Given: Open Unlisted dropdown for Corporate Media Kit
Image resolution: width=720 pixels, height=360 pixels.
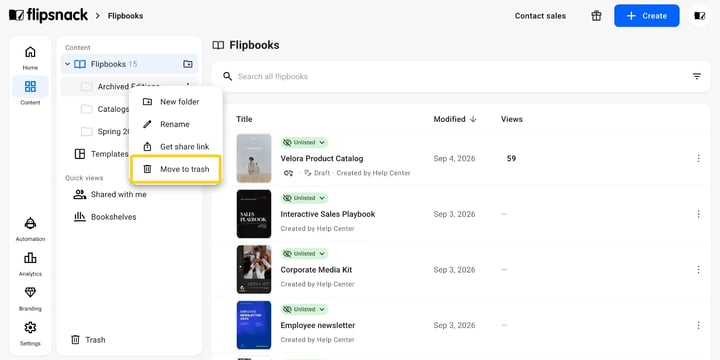Looking at the screenshot, I should [x=304, y=254].
